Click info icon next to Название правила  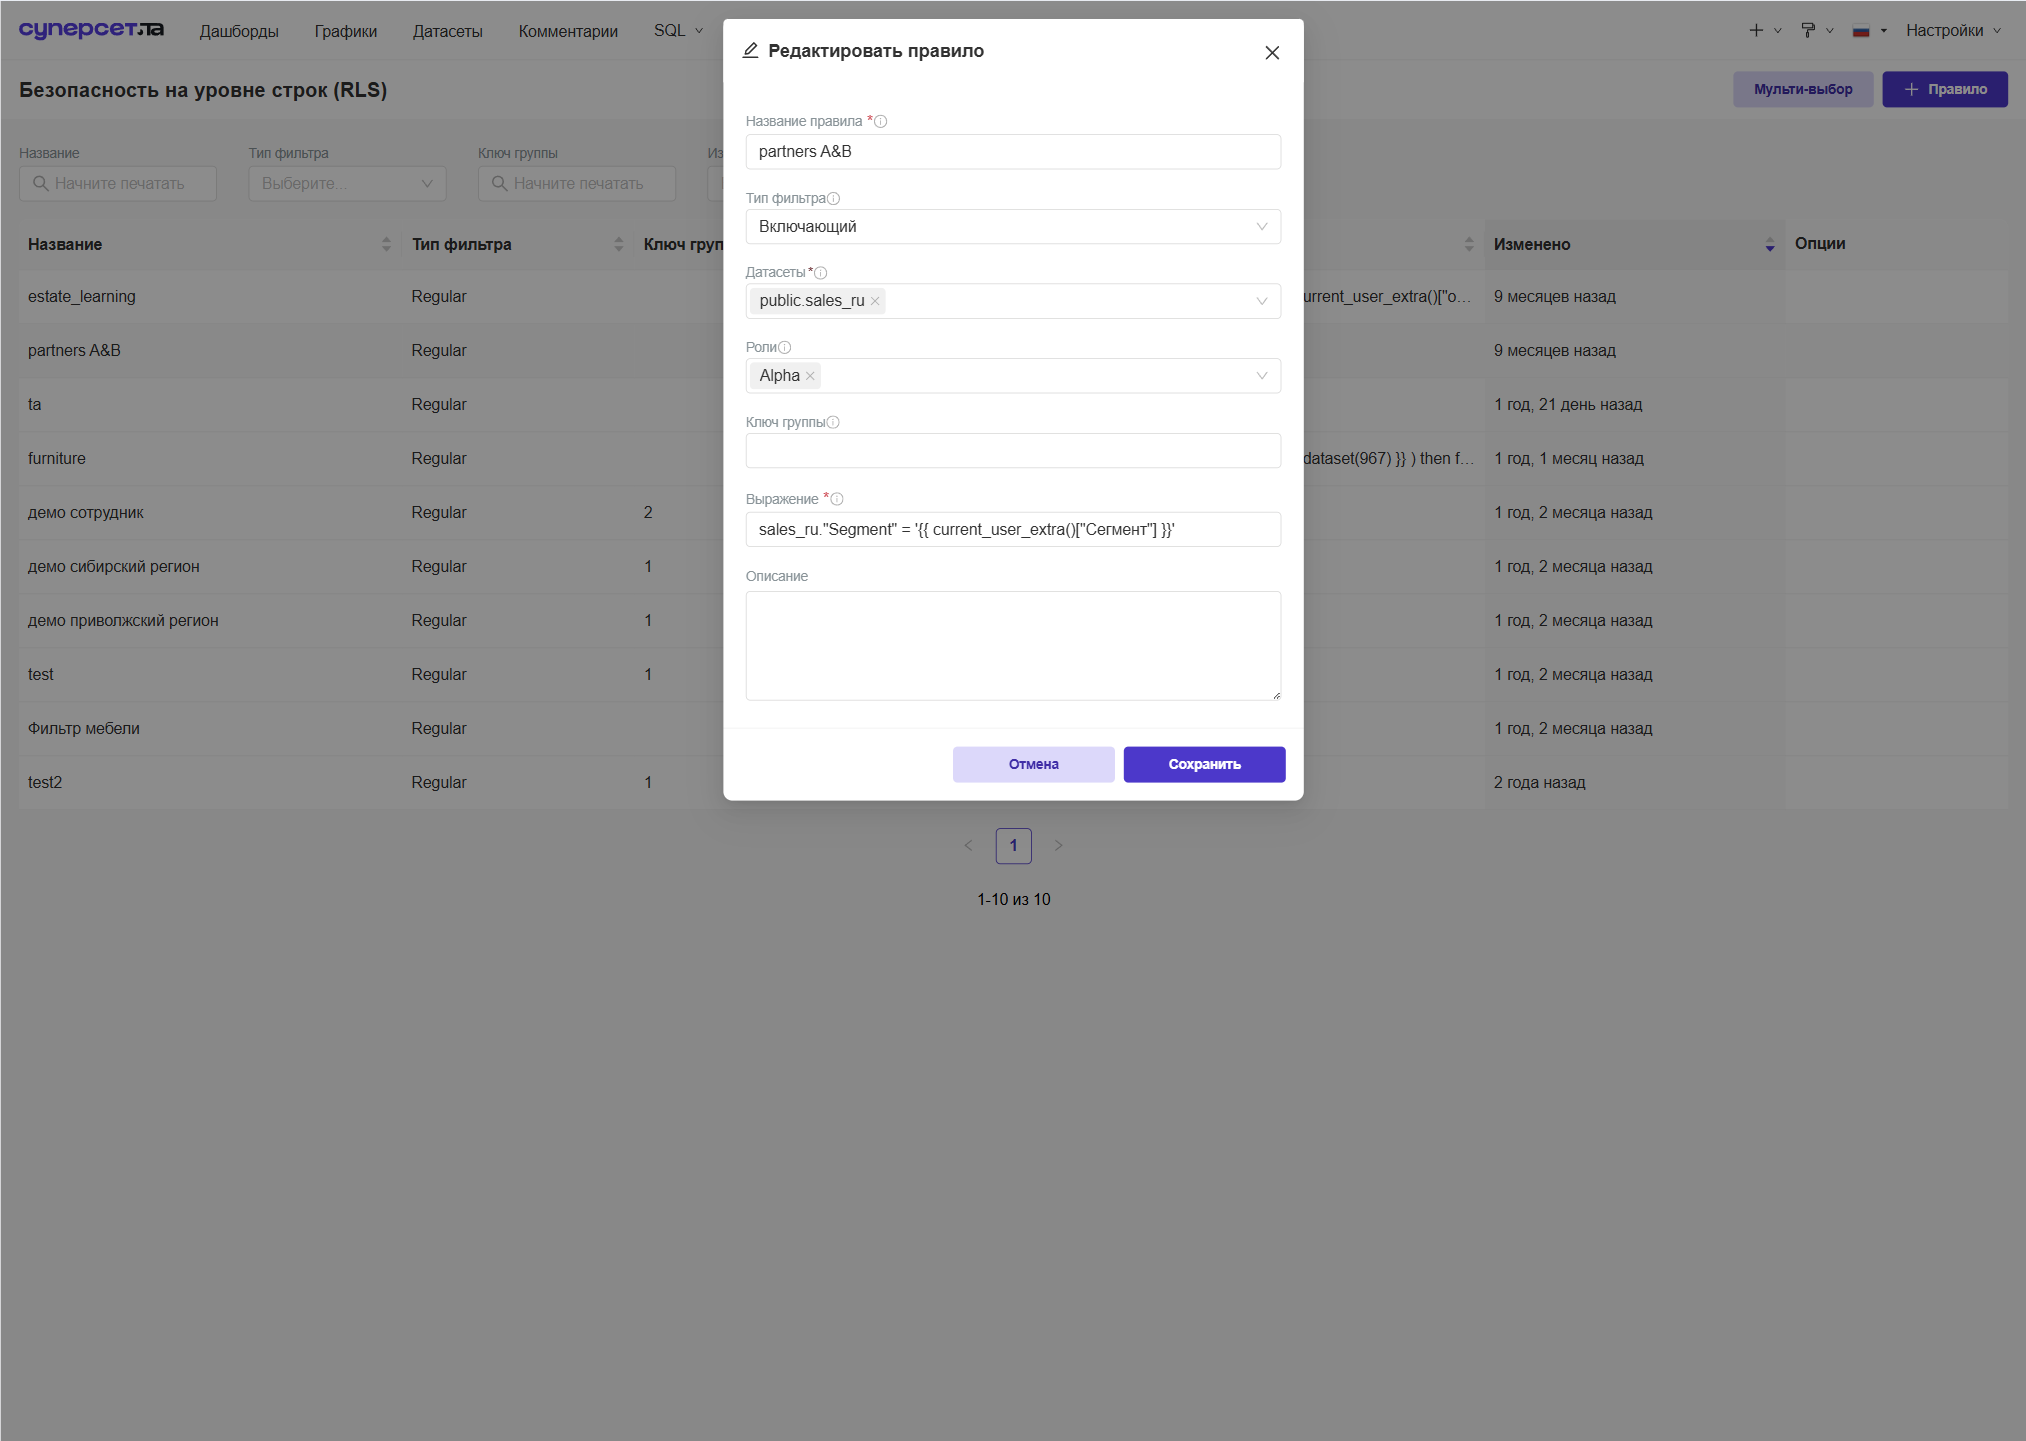pos(881,122)
